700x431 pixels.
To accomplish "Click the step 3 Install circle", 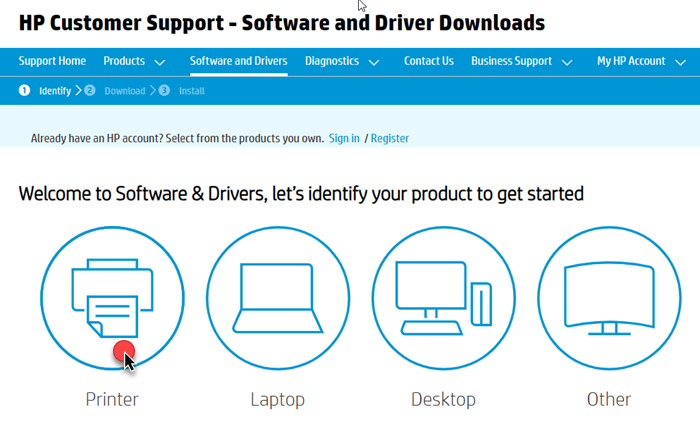I will pos(164,91).
